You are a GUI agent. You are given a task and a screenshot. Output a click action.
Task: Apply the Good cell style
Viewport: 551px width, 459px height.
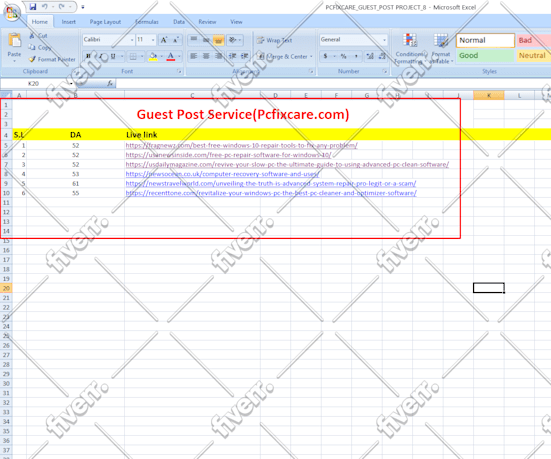pos(485,56)
